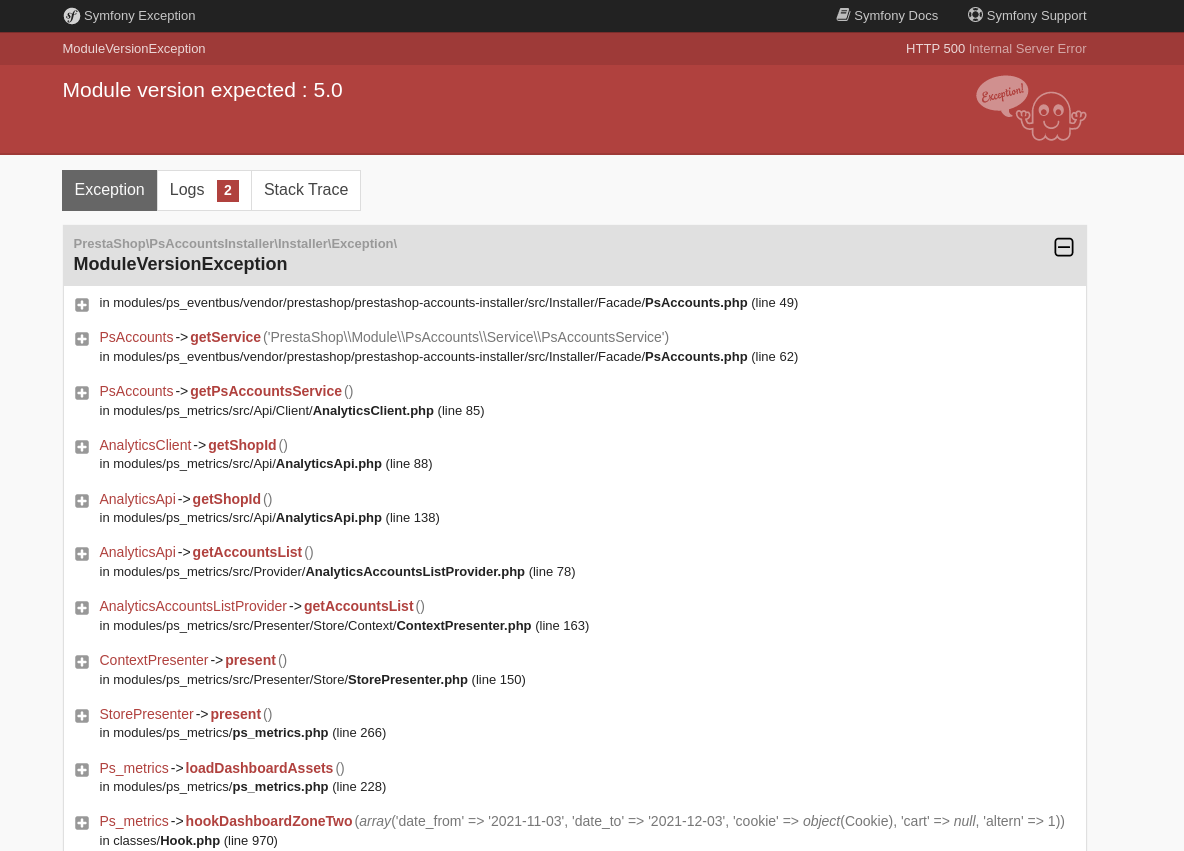Click the Symfony logo icon in header
Screen dimensions: 1184x851
coord(72,16)
